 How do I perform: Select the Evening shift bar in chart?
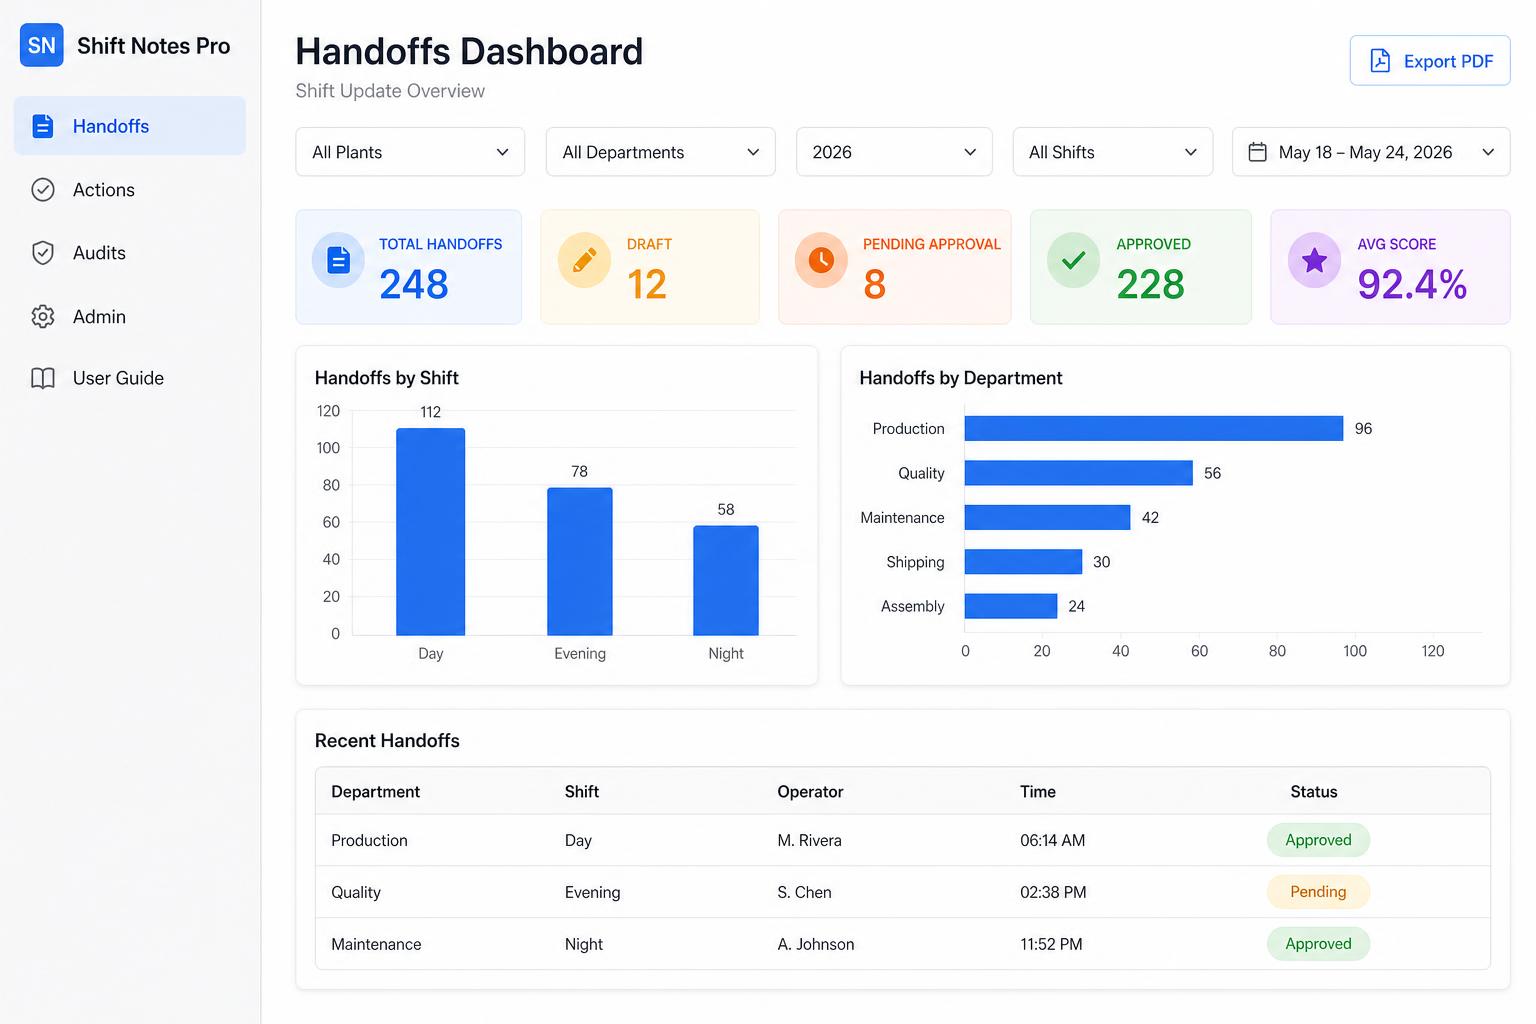(x=580, y=562)
